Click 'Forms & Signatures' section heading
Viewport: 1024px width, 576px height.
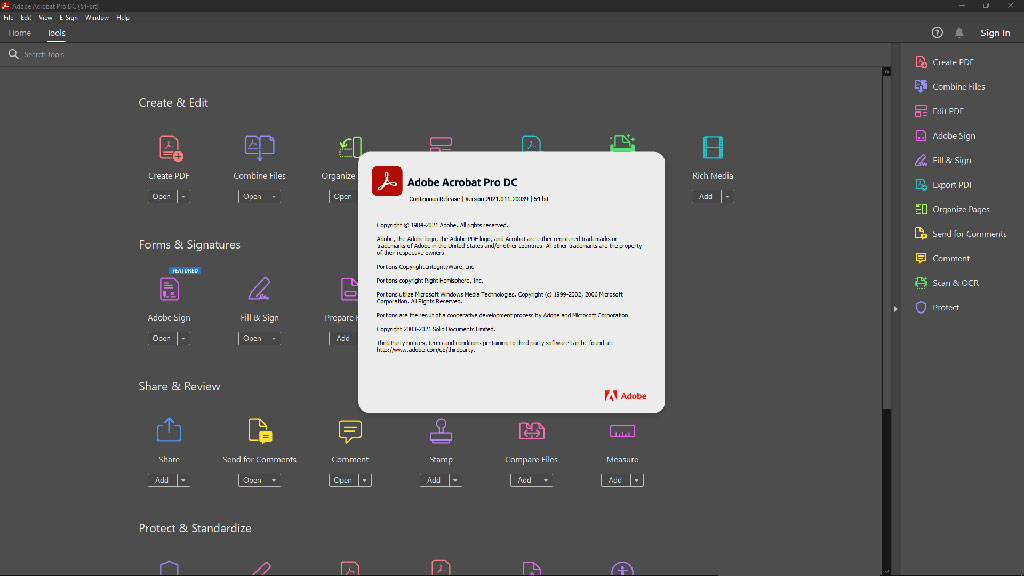click(189, 245)
